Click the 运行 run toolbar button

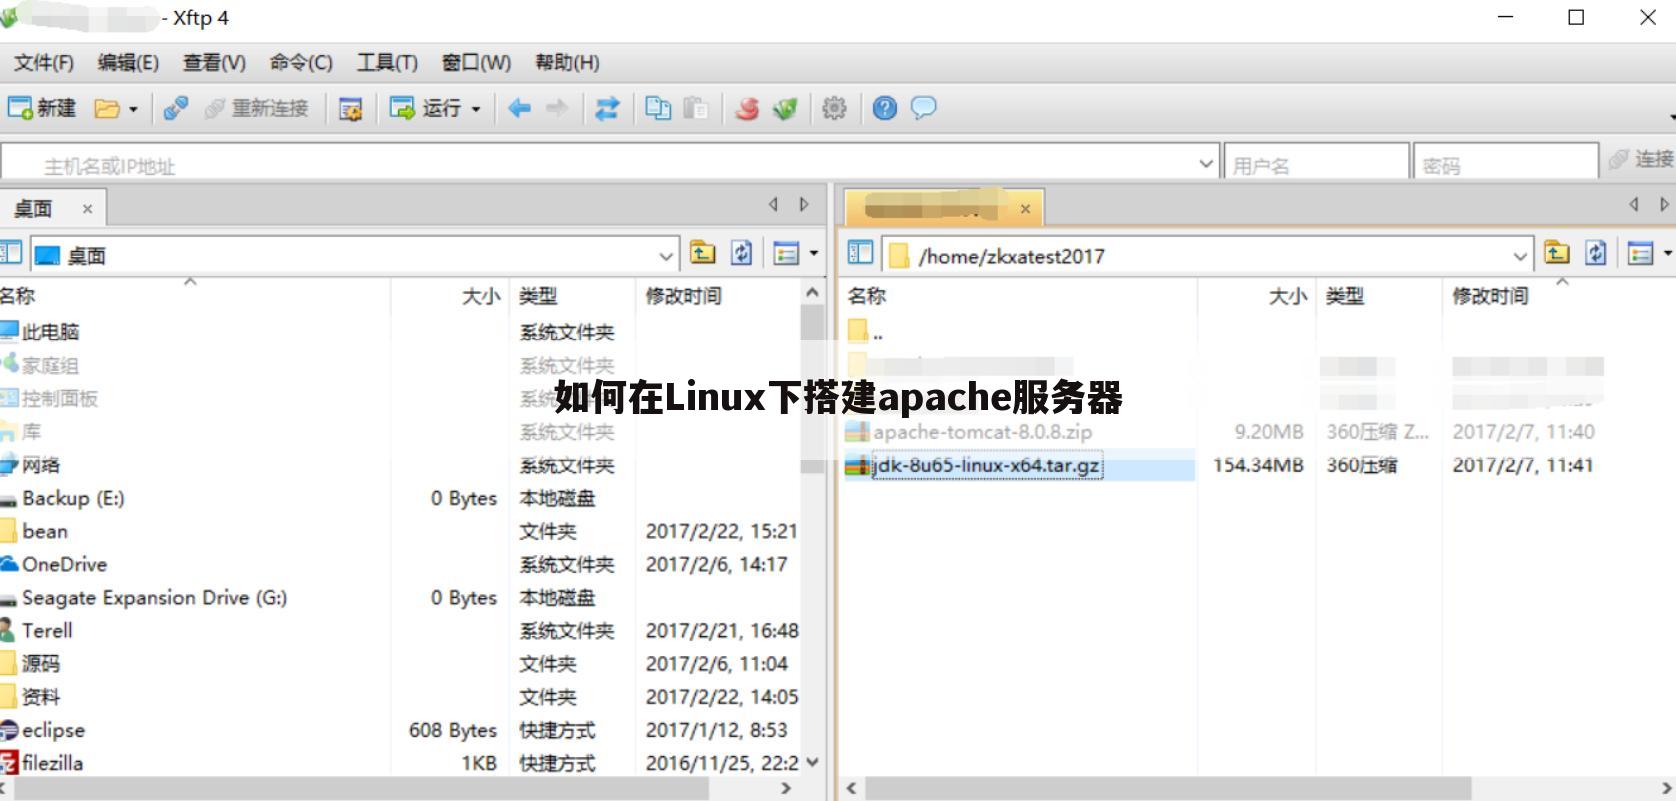pyautogui.click(x=425, y=108)
